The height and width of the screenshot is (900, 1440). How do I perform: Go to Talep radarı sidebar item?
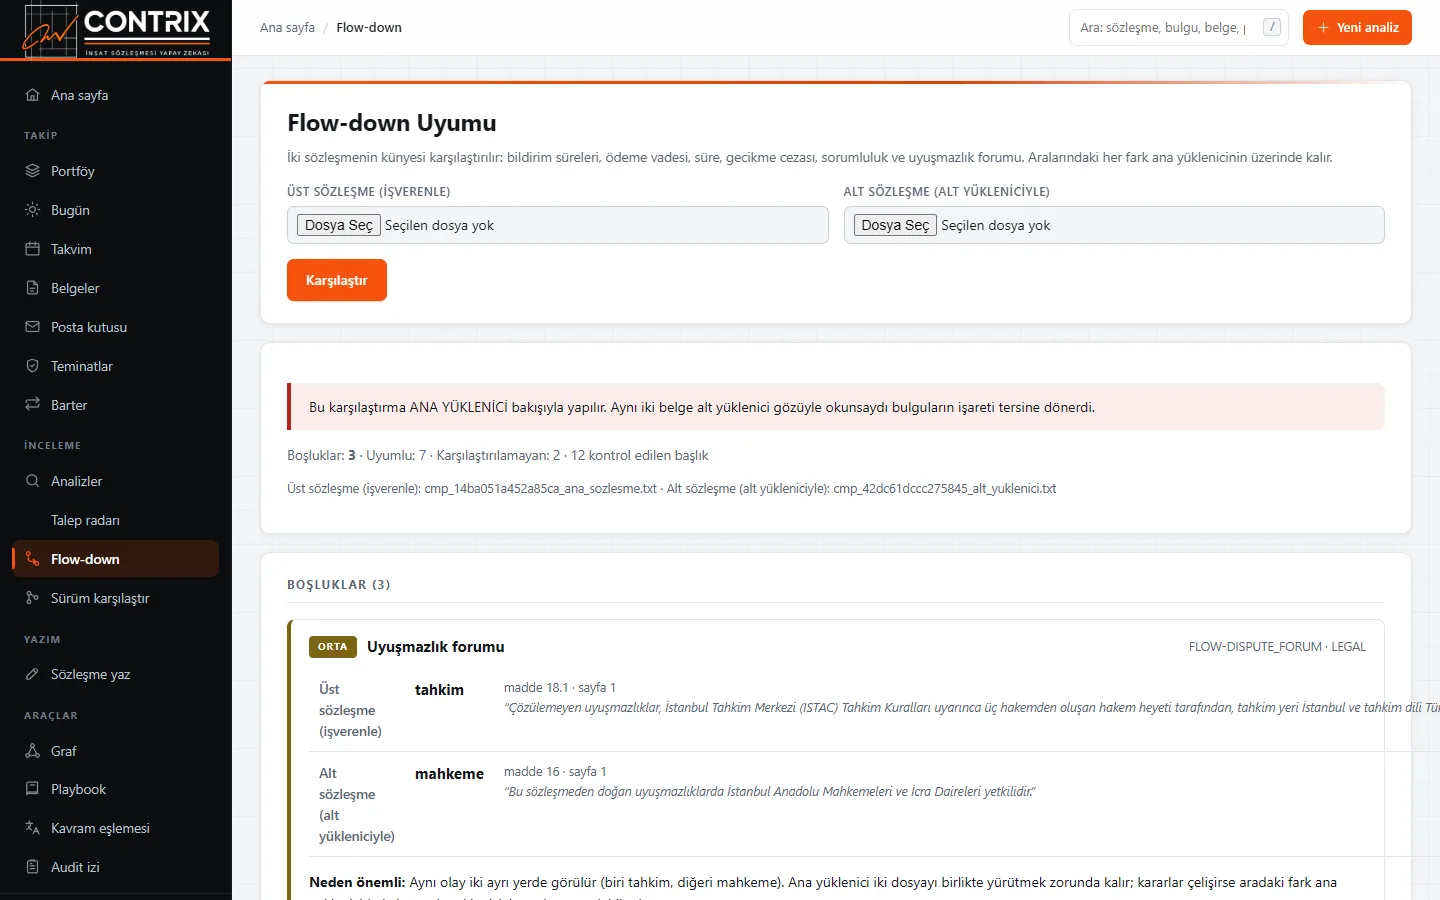pos(116,520)
